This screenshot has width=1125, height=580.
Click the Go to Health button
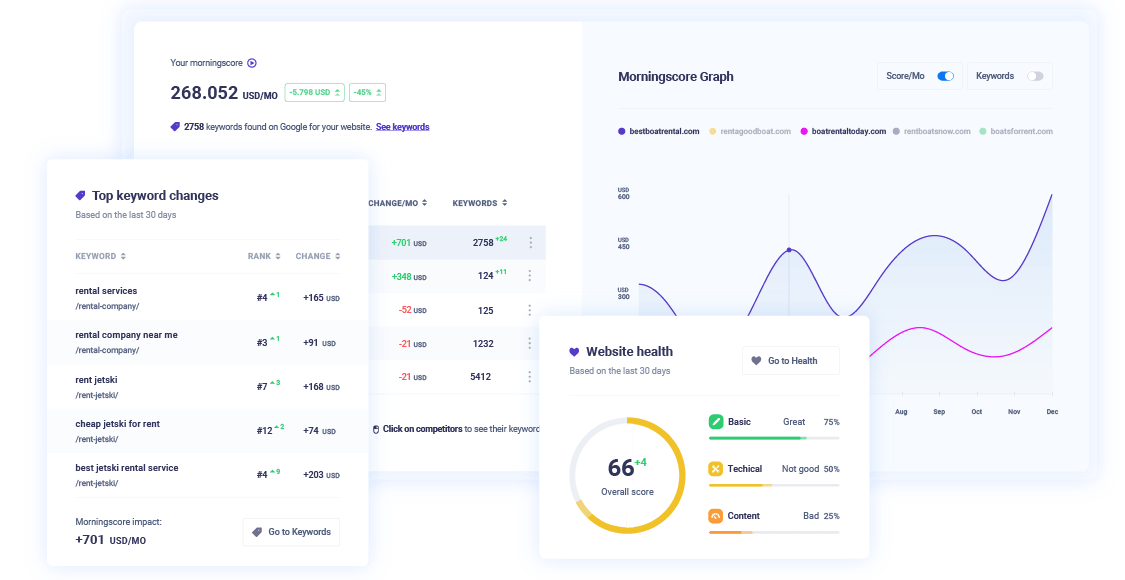790,360
